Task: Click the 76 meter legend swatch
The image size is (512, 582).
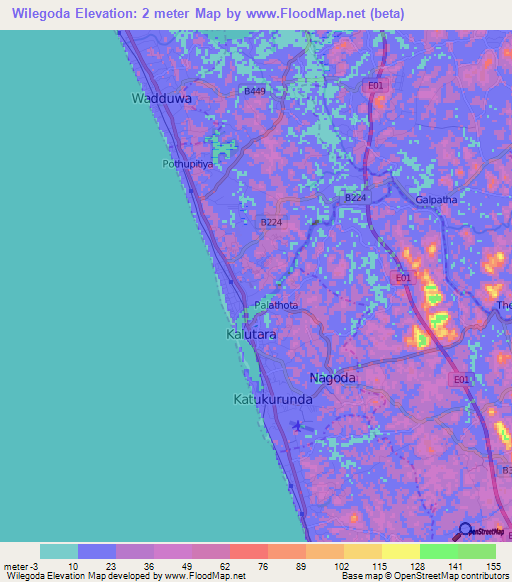Action: point(287,552)
